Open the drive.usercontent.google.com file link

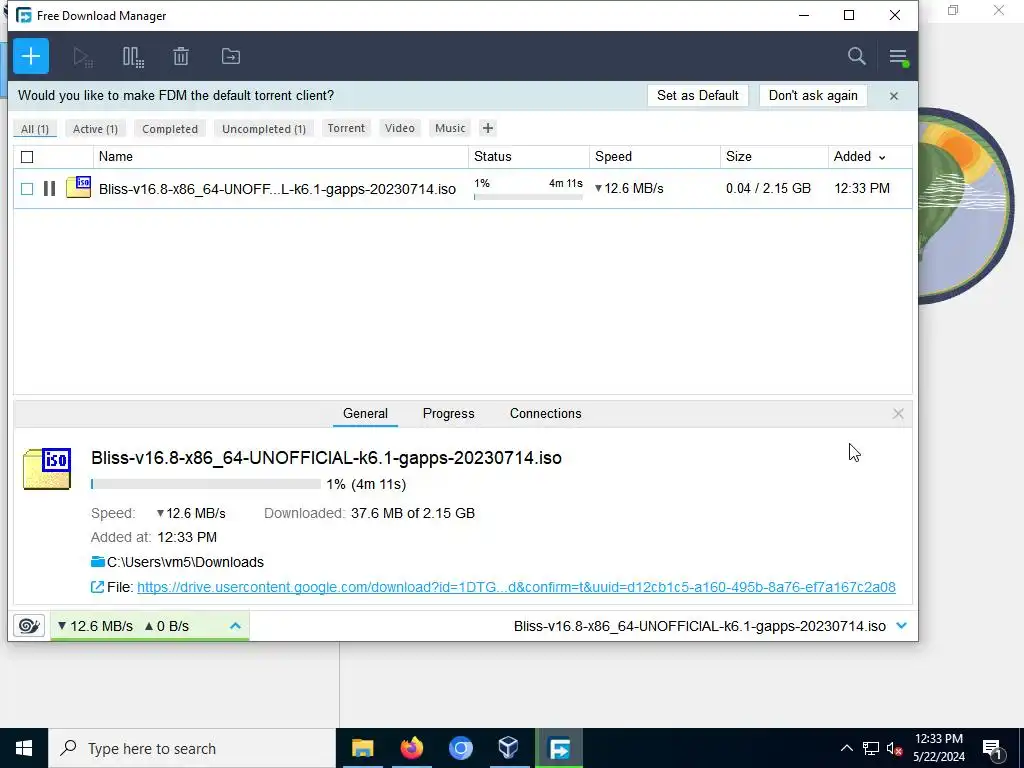(516, 587)
